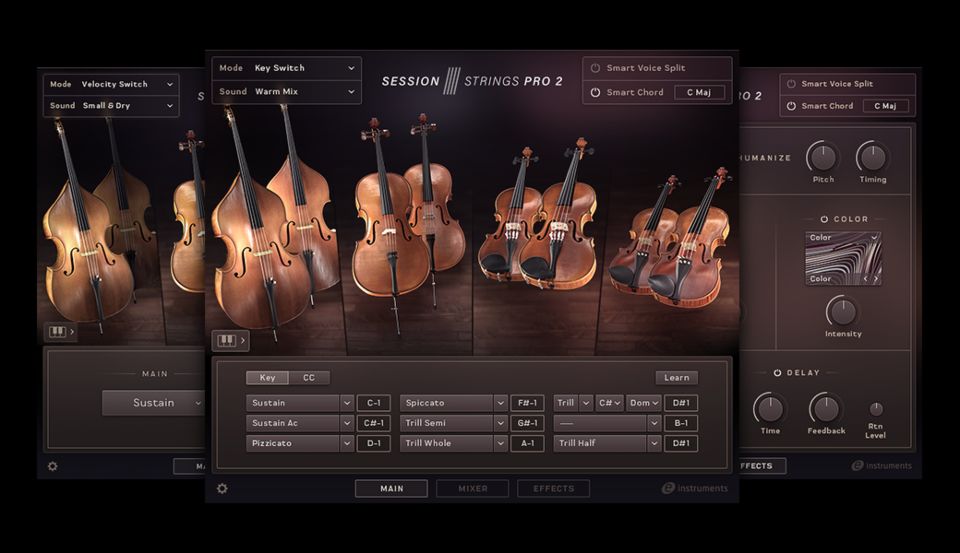This screenshot has width=960, height=553.
Task: Select the CC tab next to Key
Action: pyautogui.click(x=309, y=378)
